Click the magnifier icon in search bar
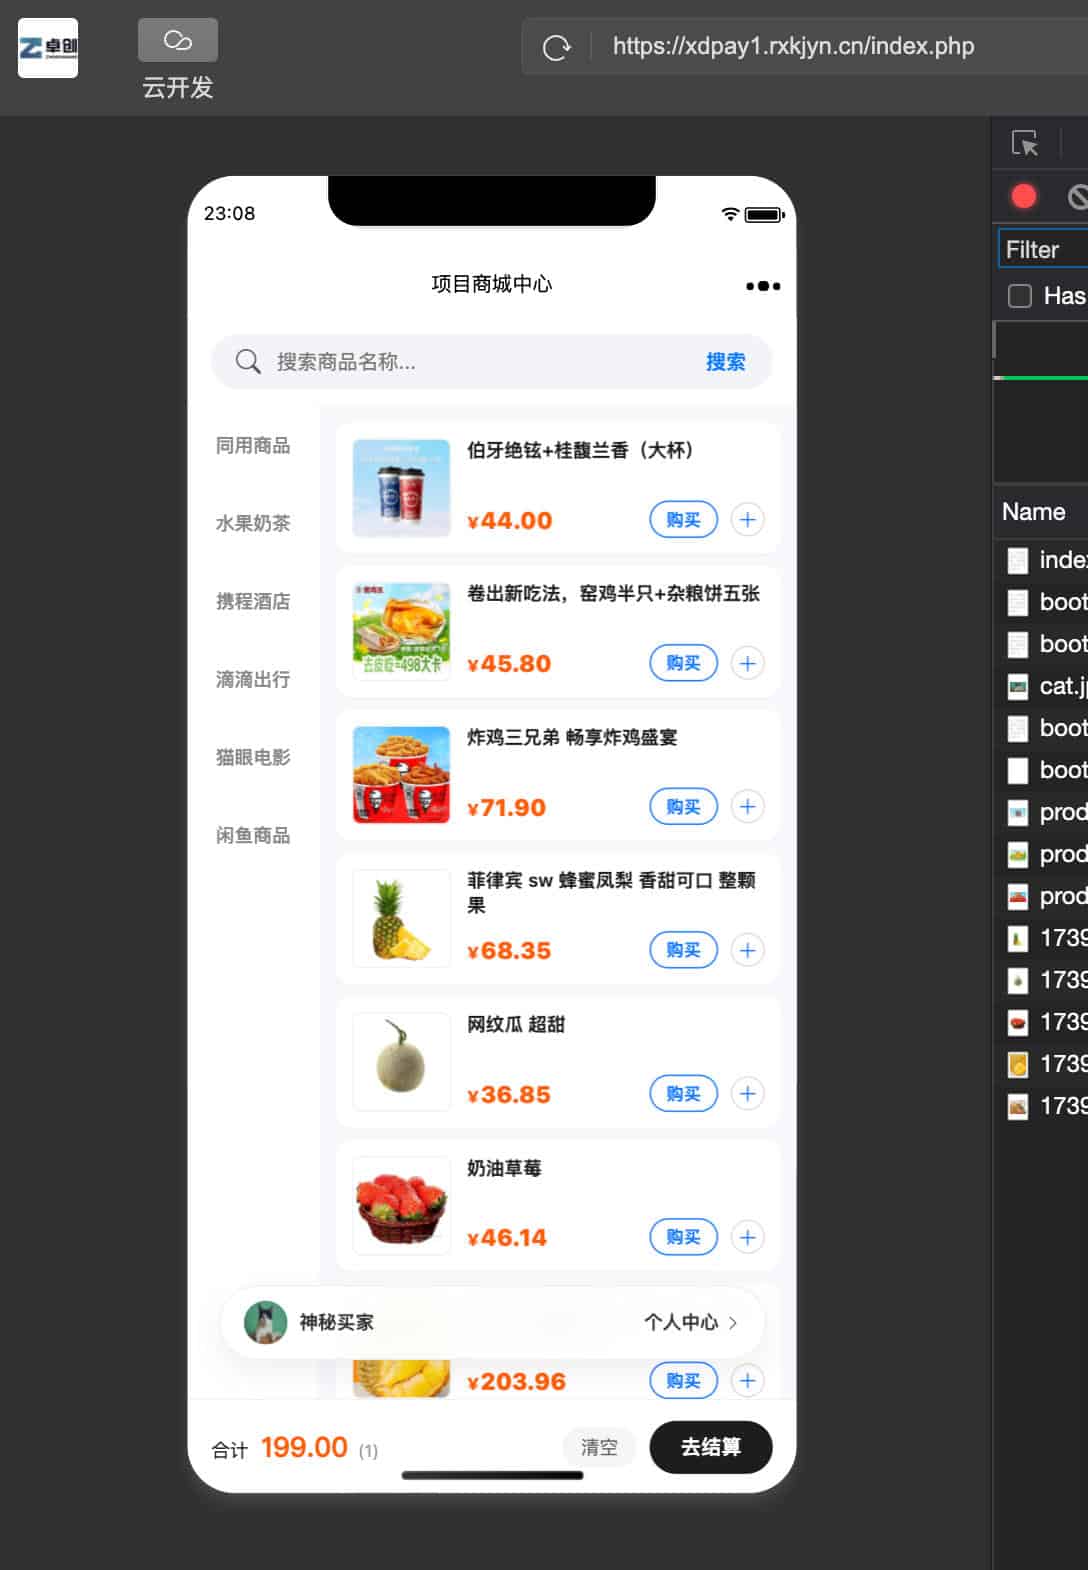The image size is (1088, 1570). pyautogui.click(x=248, y=361)
